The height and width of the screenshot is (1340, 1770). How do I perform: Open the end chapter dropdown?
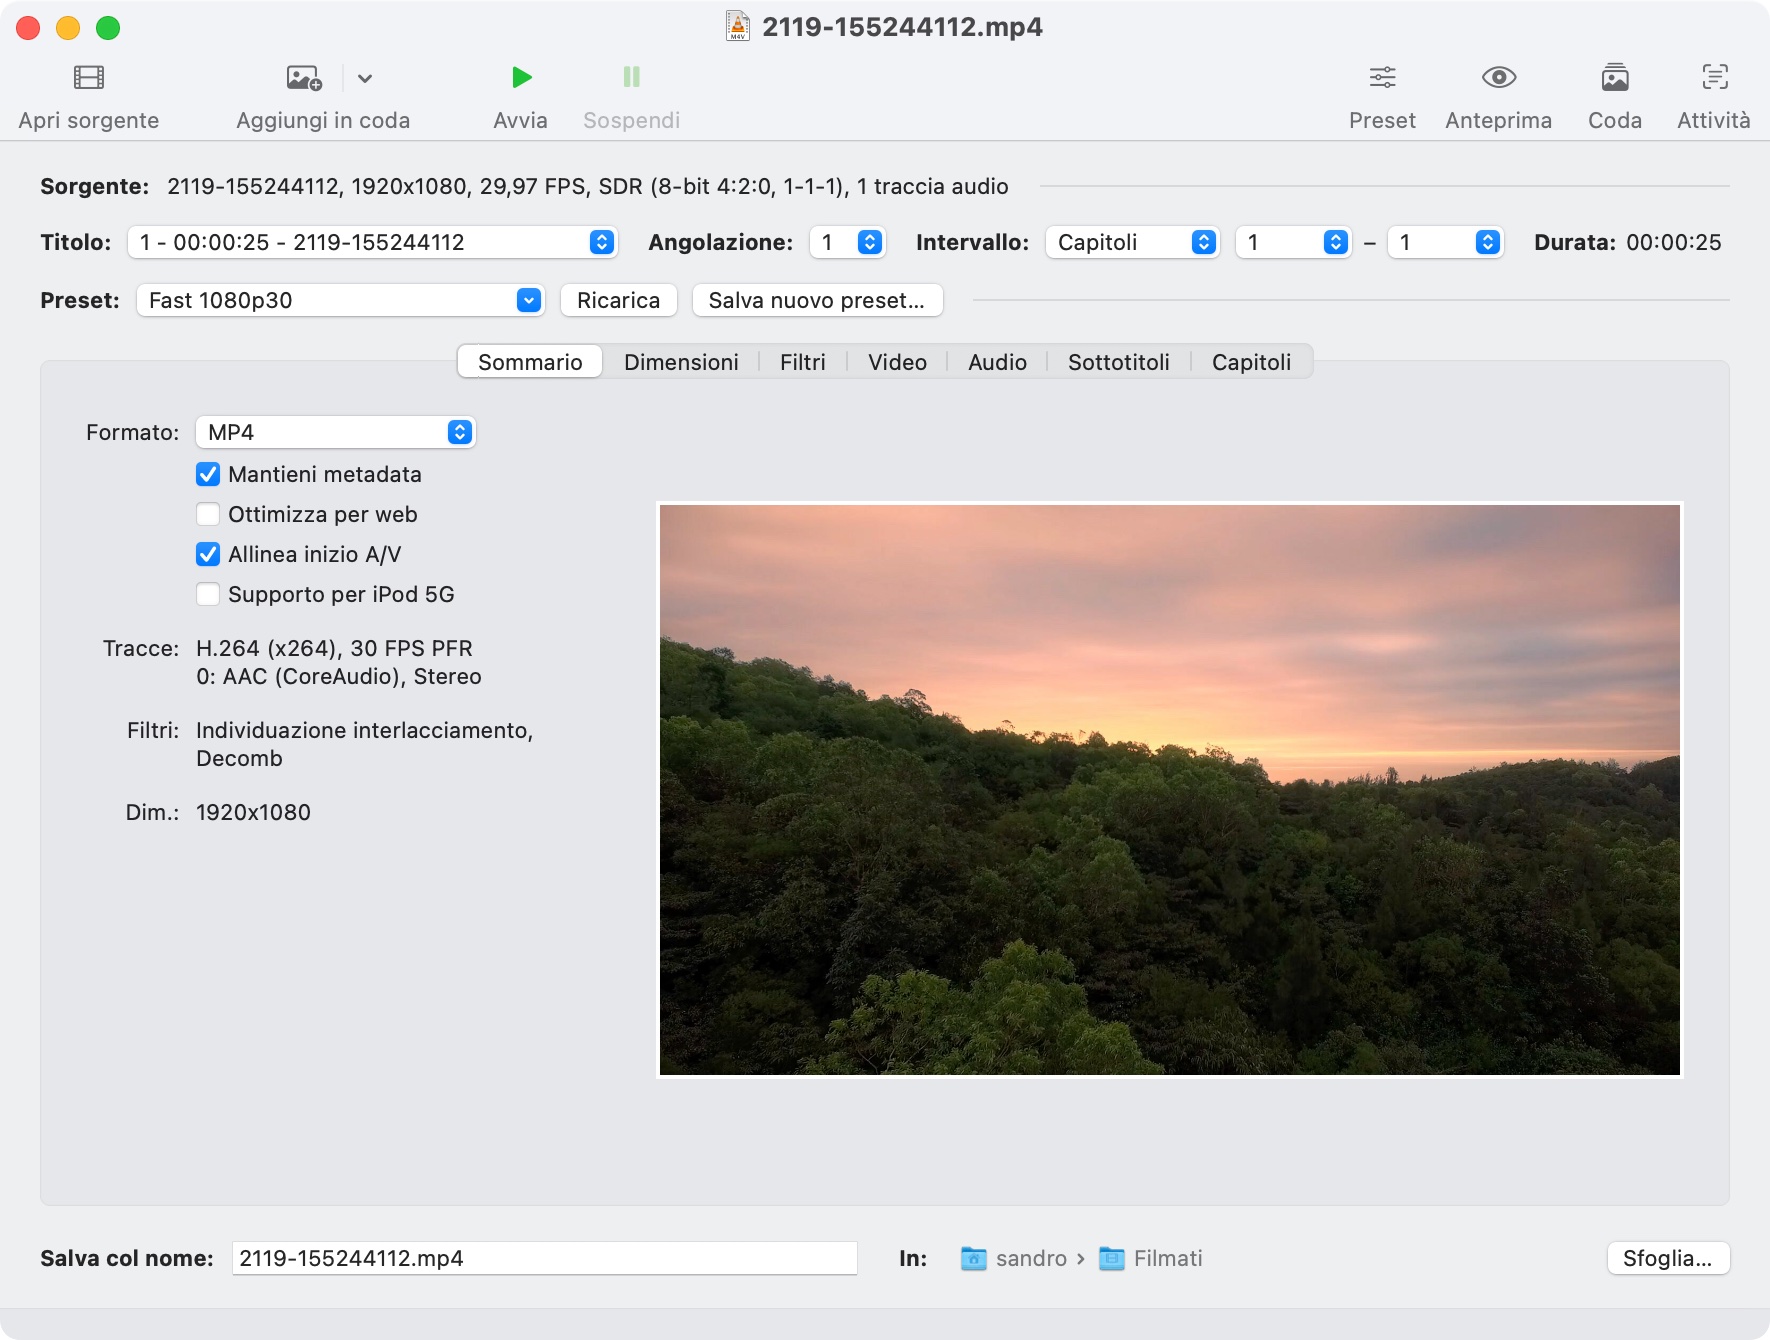(x=1445, y=242)
